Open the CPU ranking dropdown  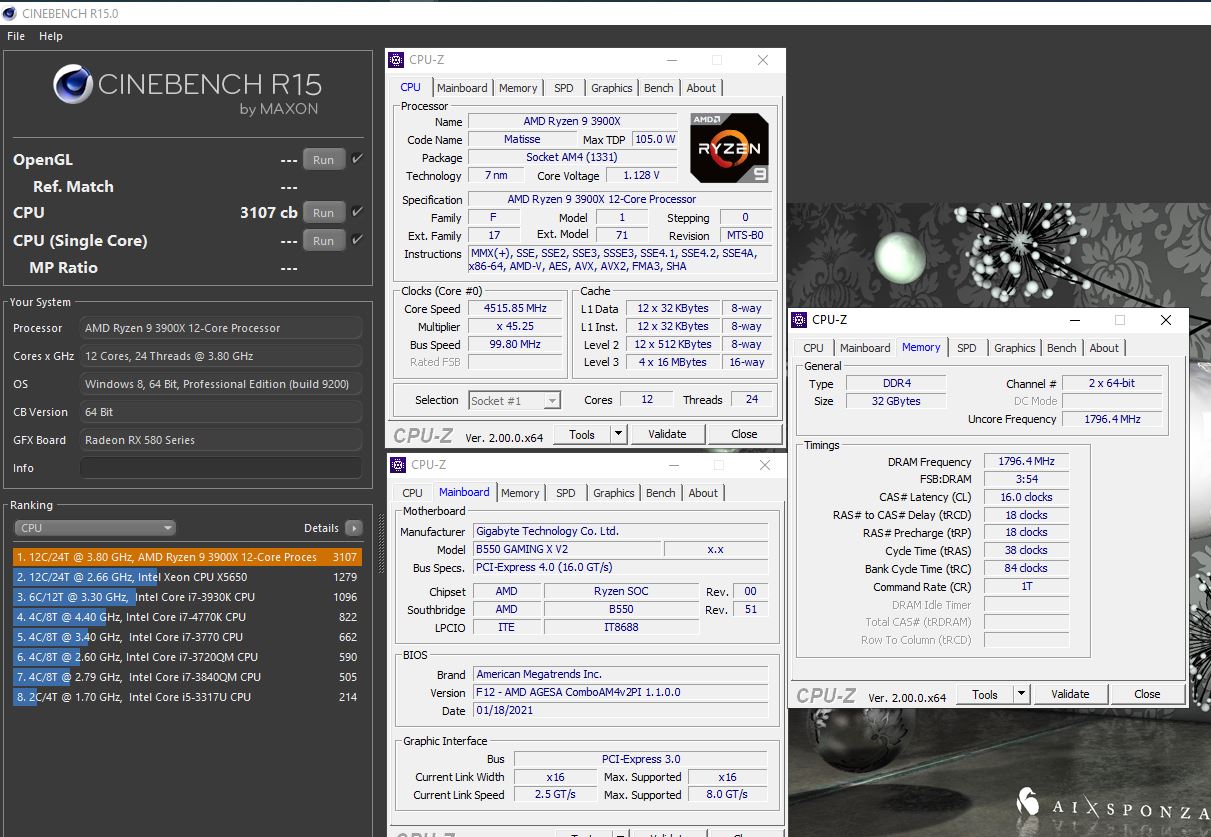(x=96, y=528)
